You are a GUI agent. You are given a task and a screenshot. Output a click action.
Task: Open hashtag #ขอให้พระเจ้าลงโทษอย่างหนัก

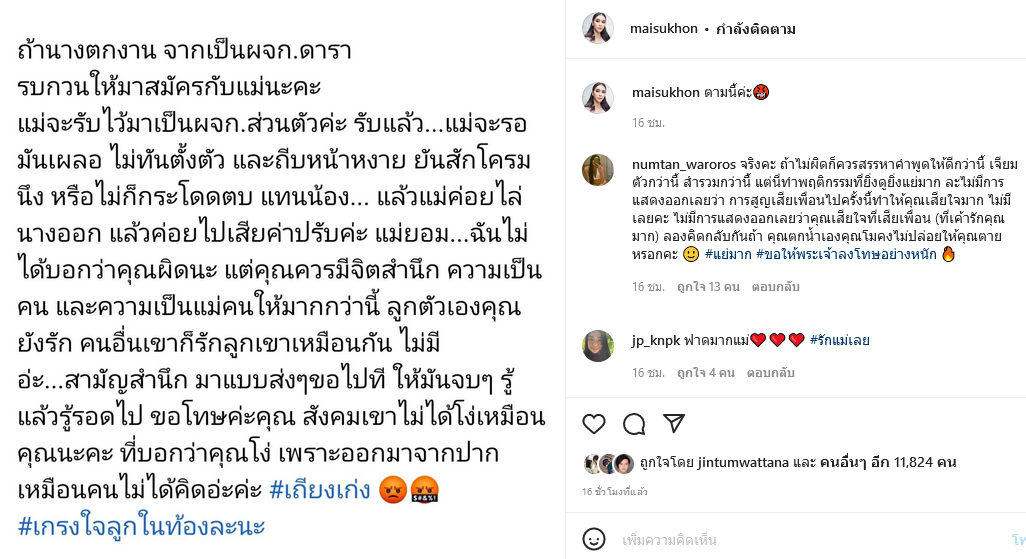[x=847, y=254]
